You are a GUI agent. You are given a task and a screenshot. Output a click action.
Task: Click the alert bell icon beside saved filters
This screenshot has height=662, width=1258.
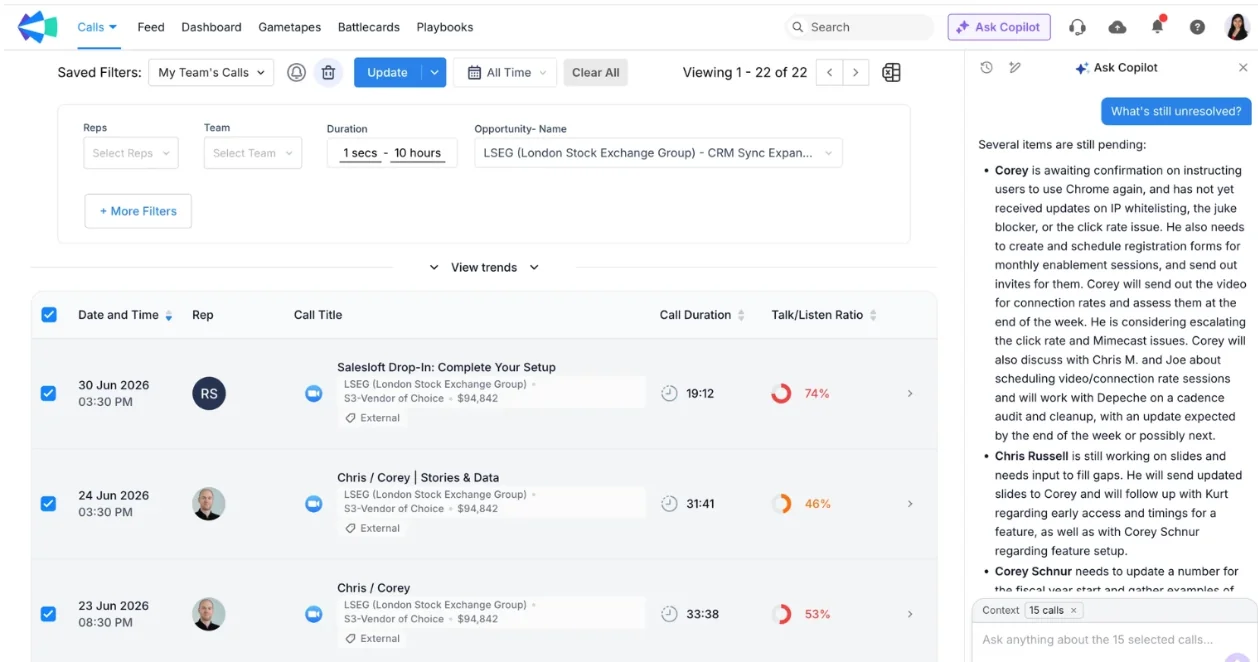point(296,72)
